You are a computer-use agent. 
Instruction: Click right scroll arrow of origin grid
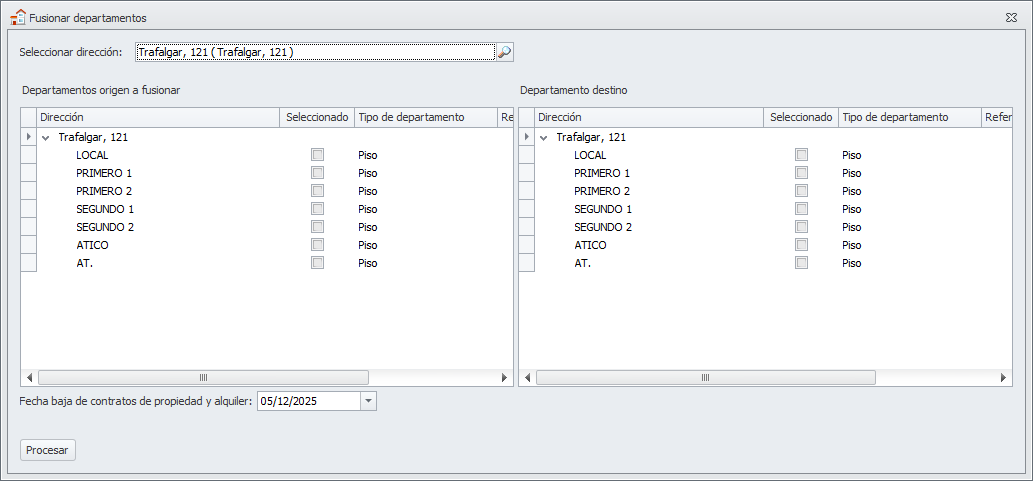[505, 378]
